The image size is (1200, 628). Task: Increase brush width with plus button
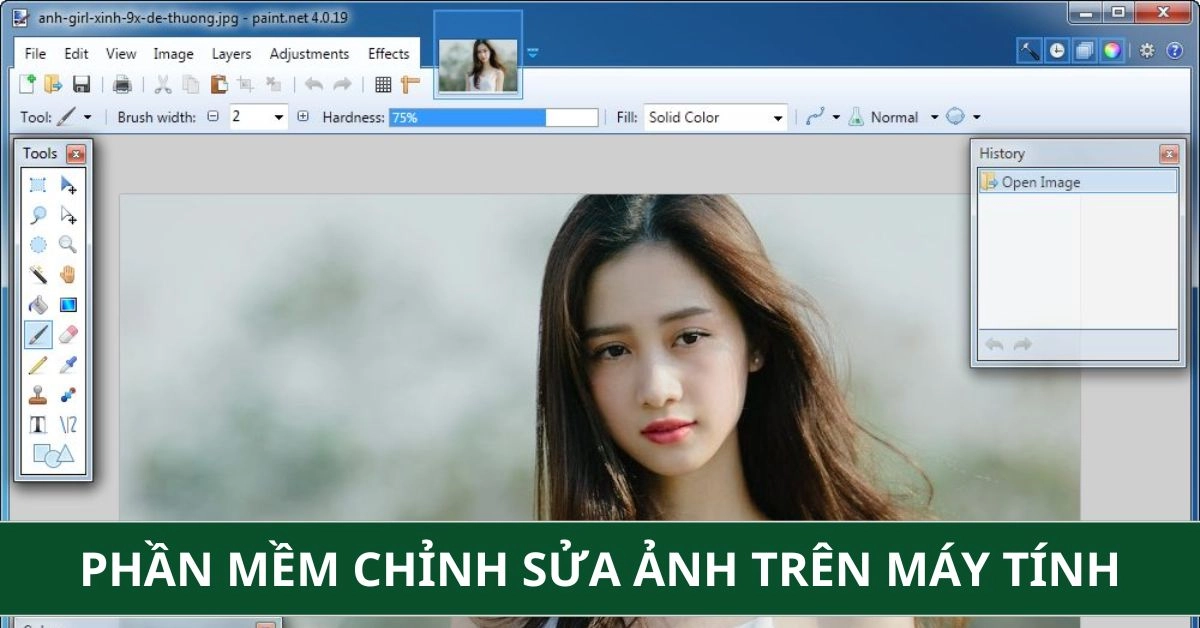coord(303,117)
